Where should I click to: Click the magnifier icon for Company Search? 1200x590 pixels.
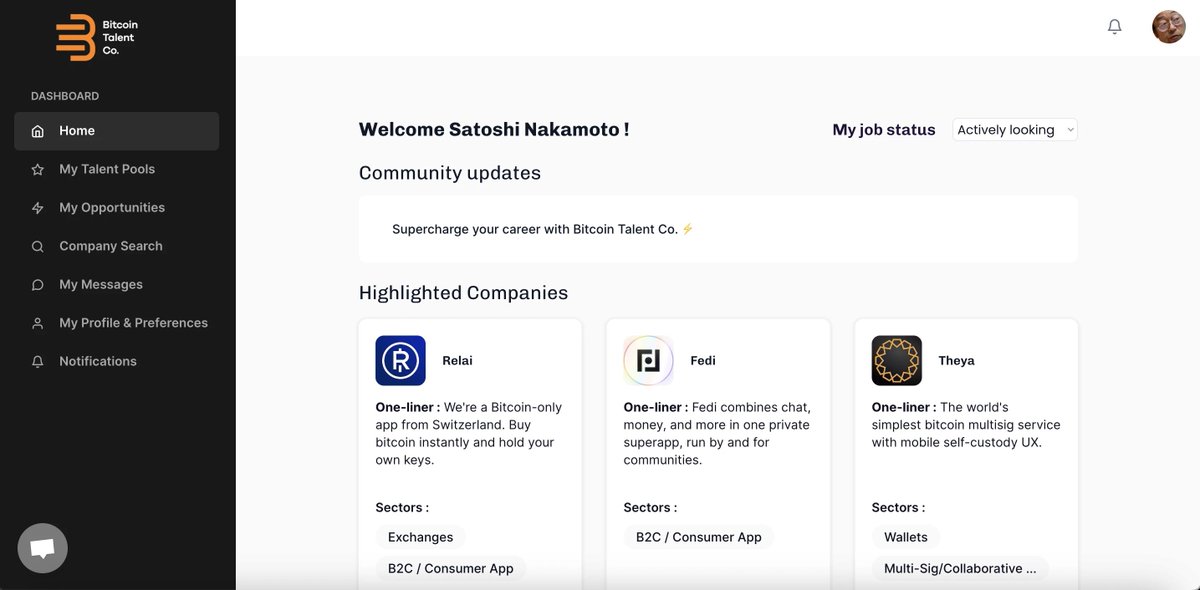[x=38, y=246]
